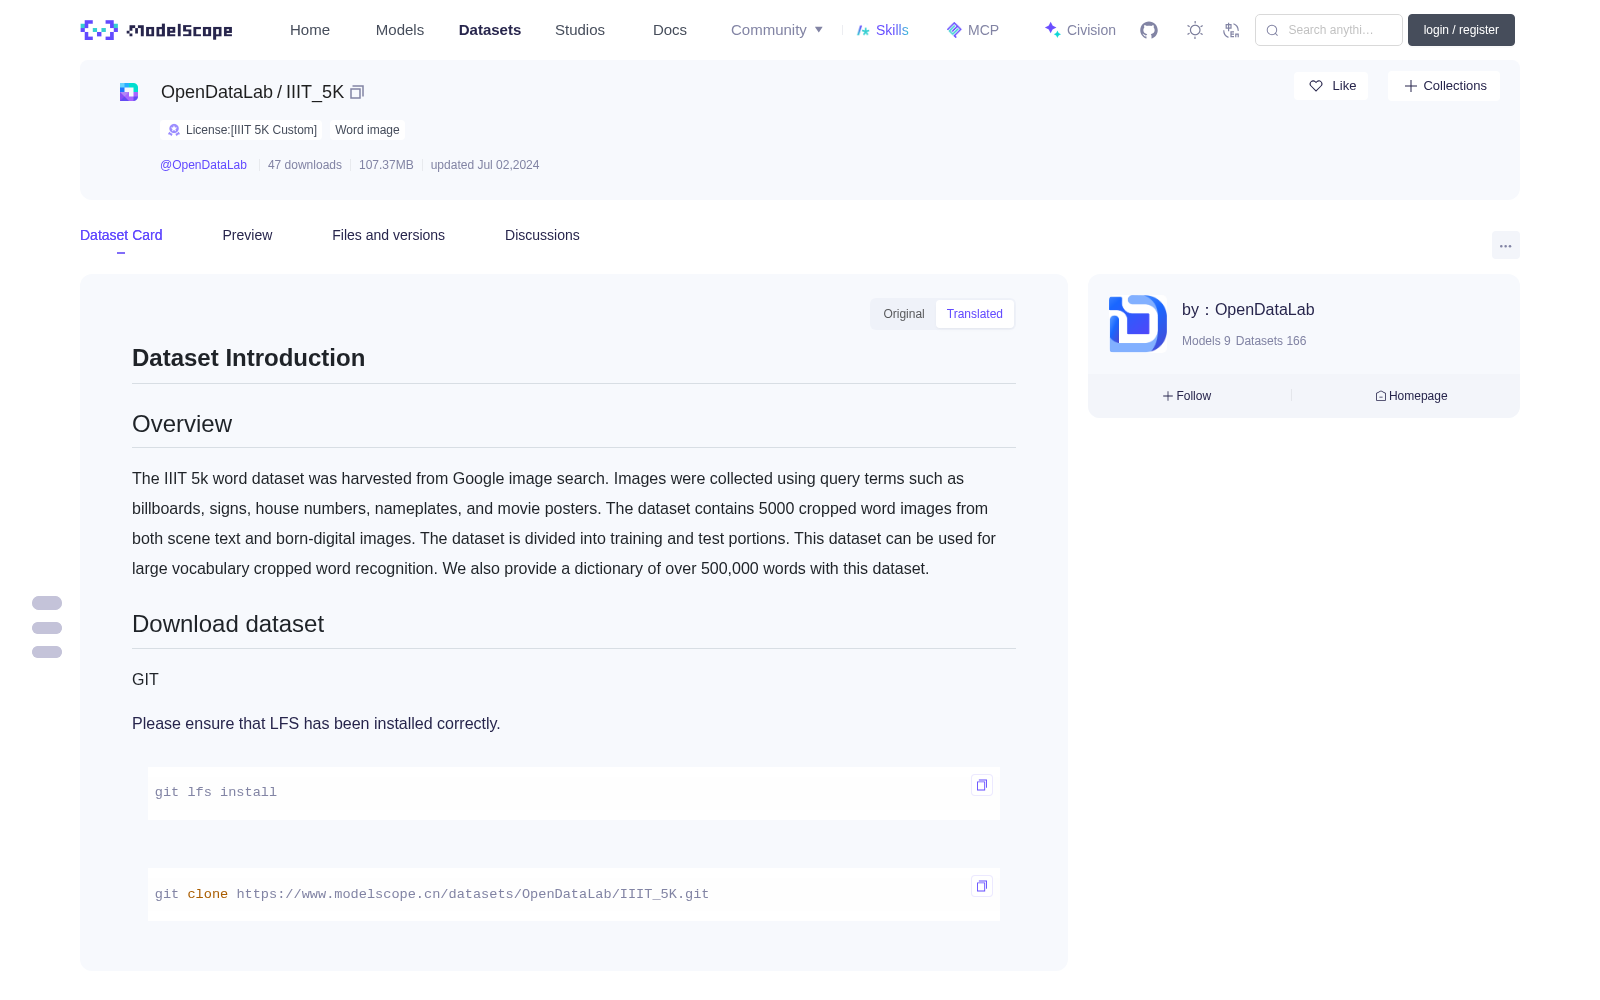Add dataset to Collections
This screenshot has height=1000, width=1600.
pyautogui.click(x=1444, y=86)
